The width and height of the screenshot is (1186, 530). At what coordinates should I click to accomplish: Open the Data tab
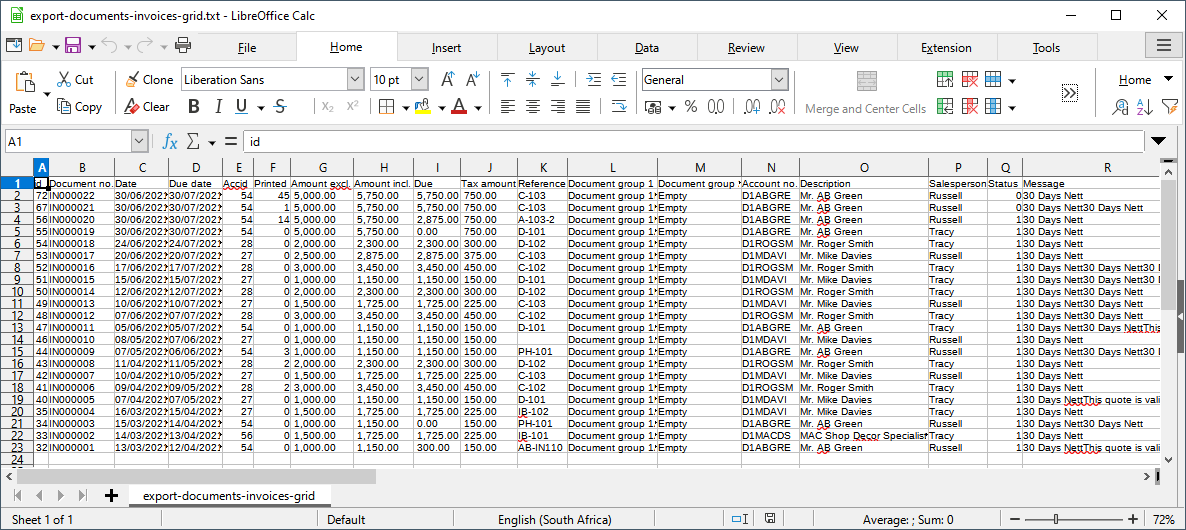(646, 48)
